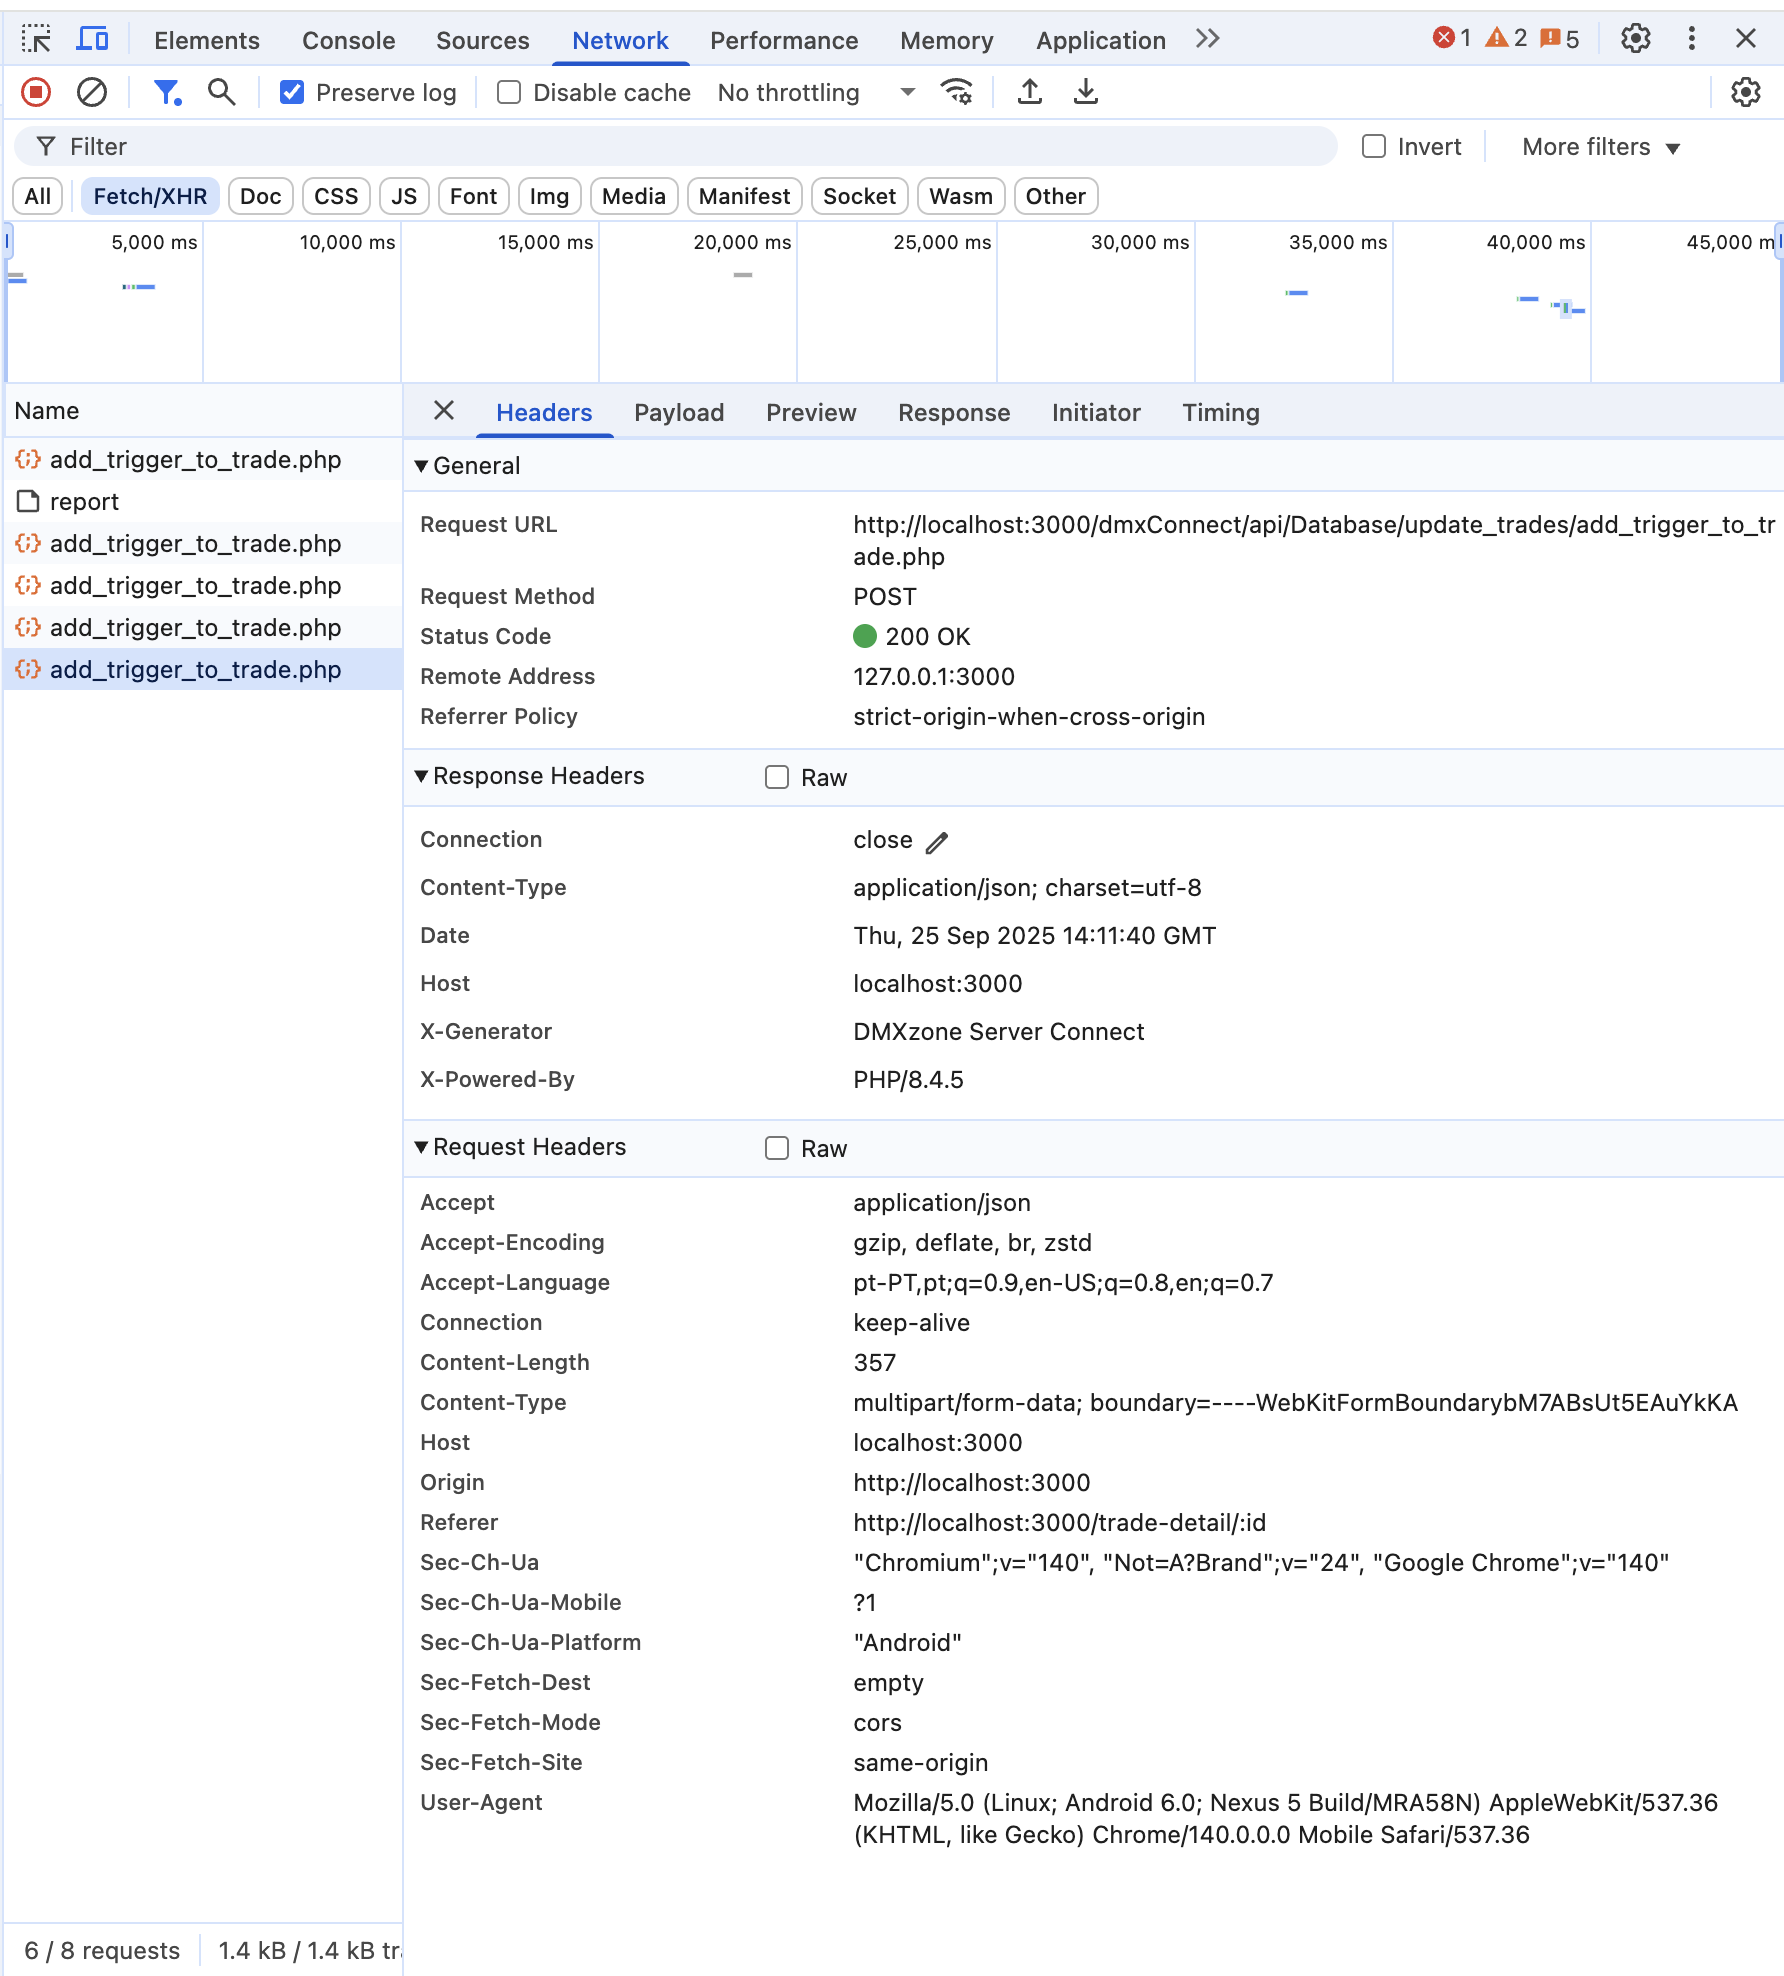This screenshot has width=1784, height=1976.
Task: Toggle the device toolbar icon
Action: 93,40
